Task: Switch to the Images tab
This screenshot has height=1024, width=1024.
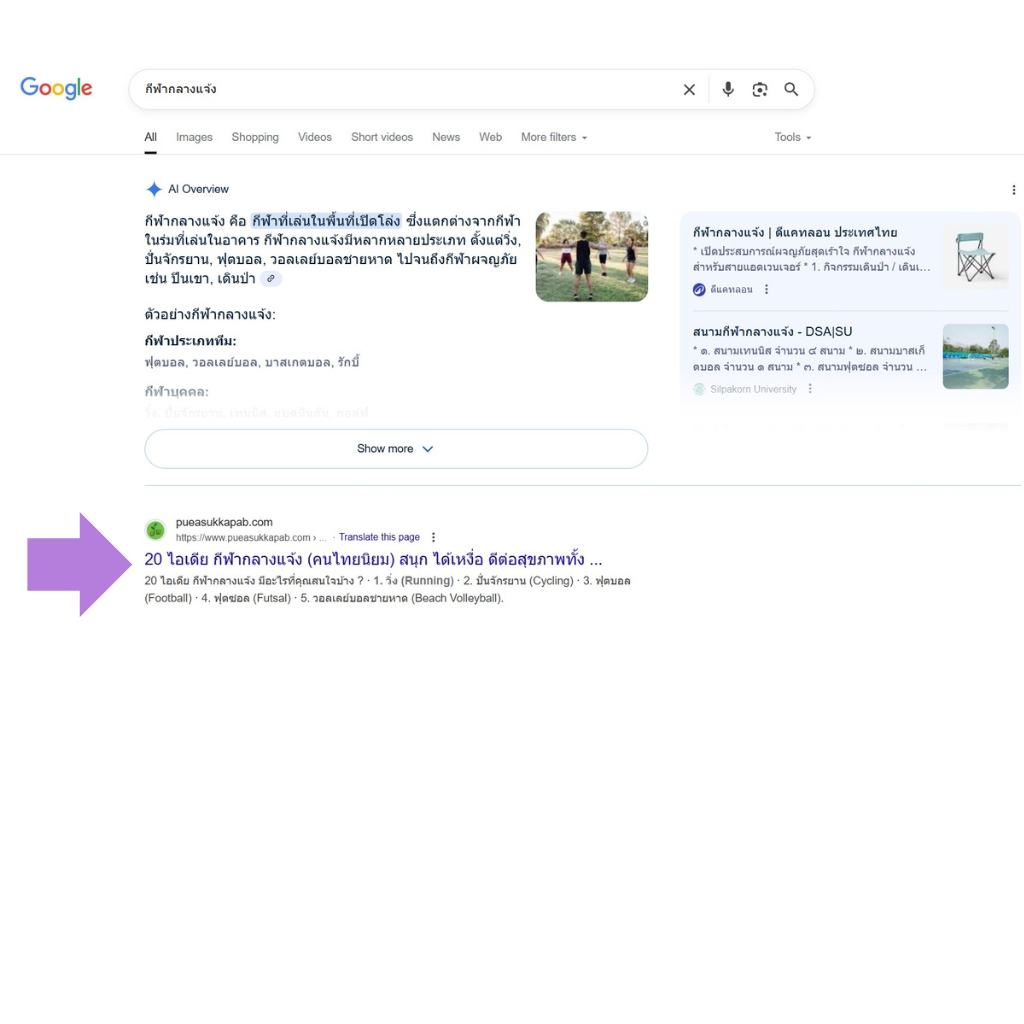Action: [x=194, y=137]
